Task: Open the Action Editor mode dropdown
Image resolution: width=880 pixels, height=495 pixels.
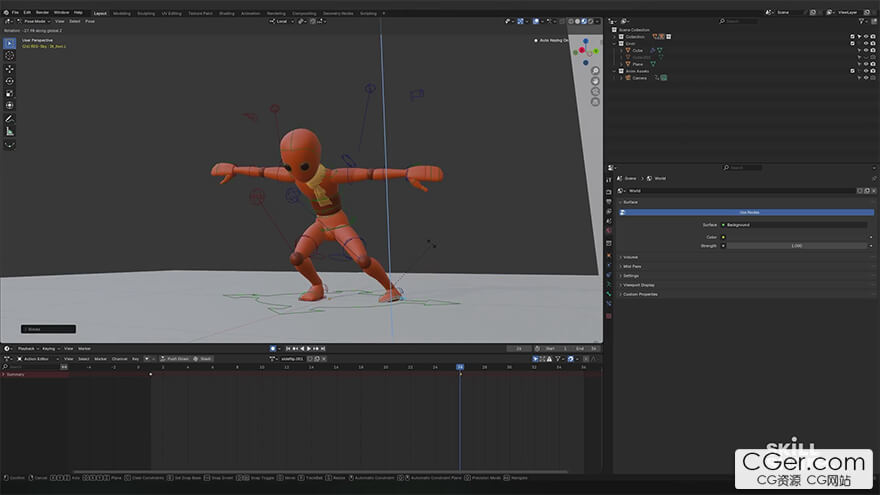Action: [x=38, y=359]
